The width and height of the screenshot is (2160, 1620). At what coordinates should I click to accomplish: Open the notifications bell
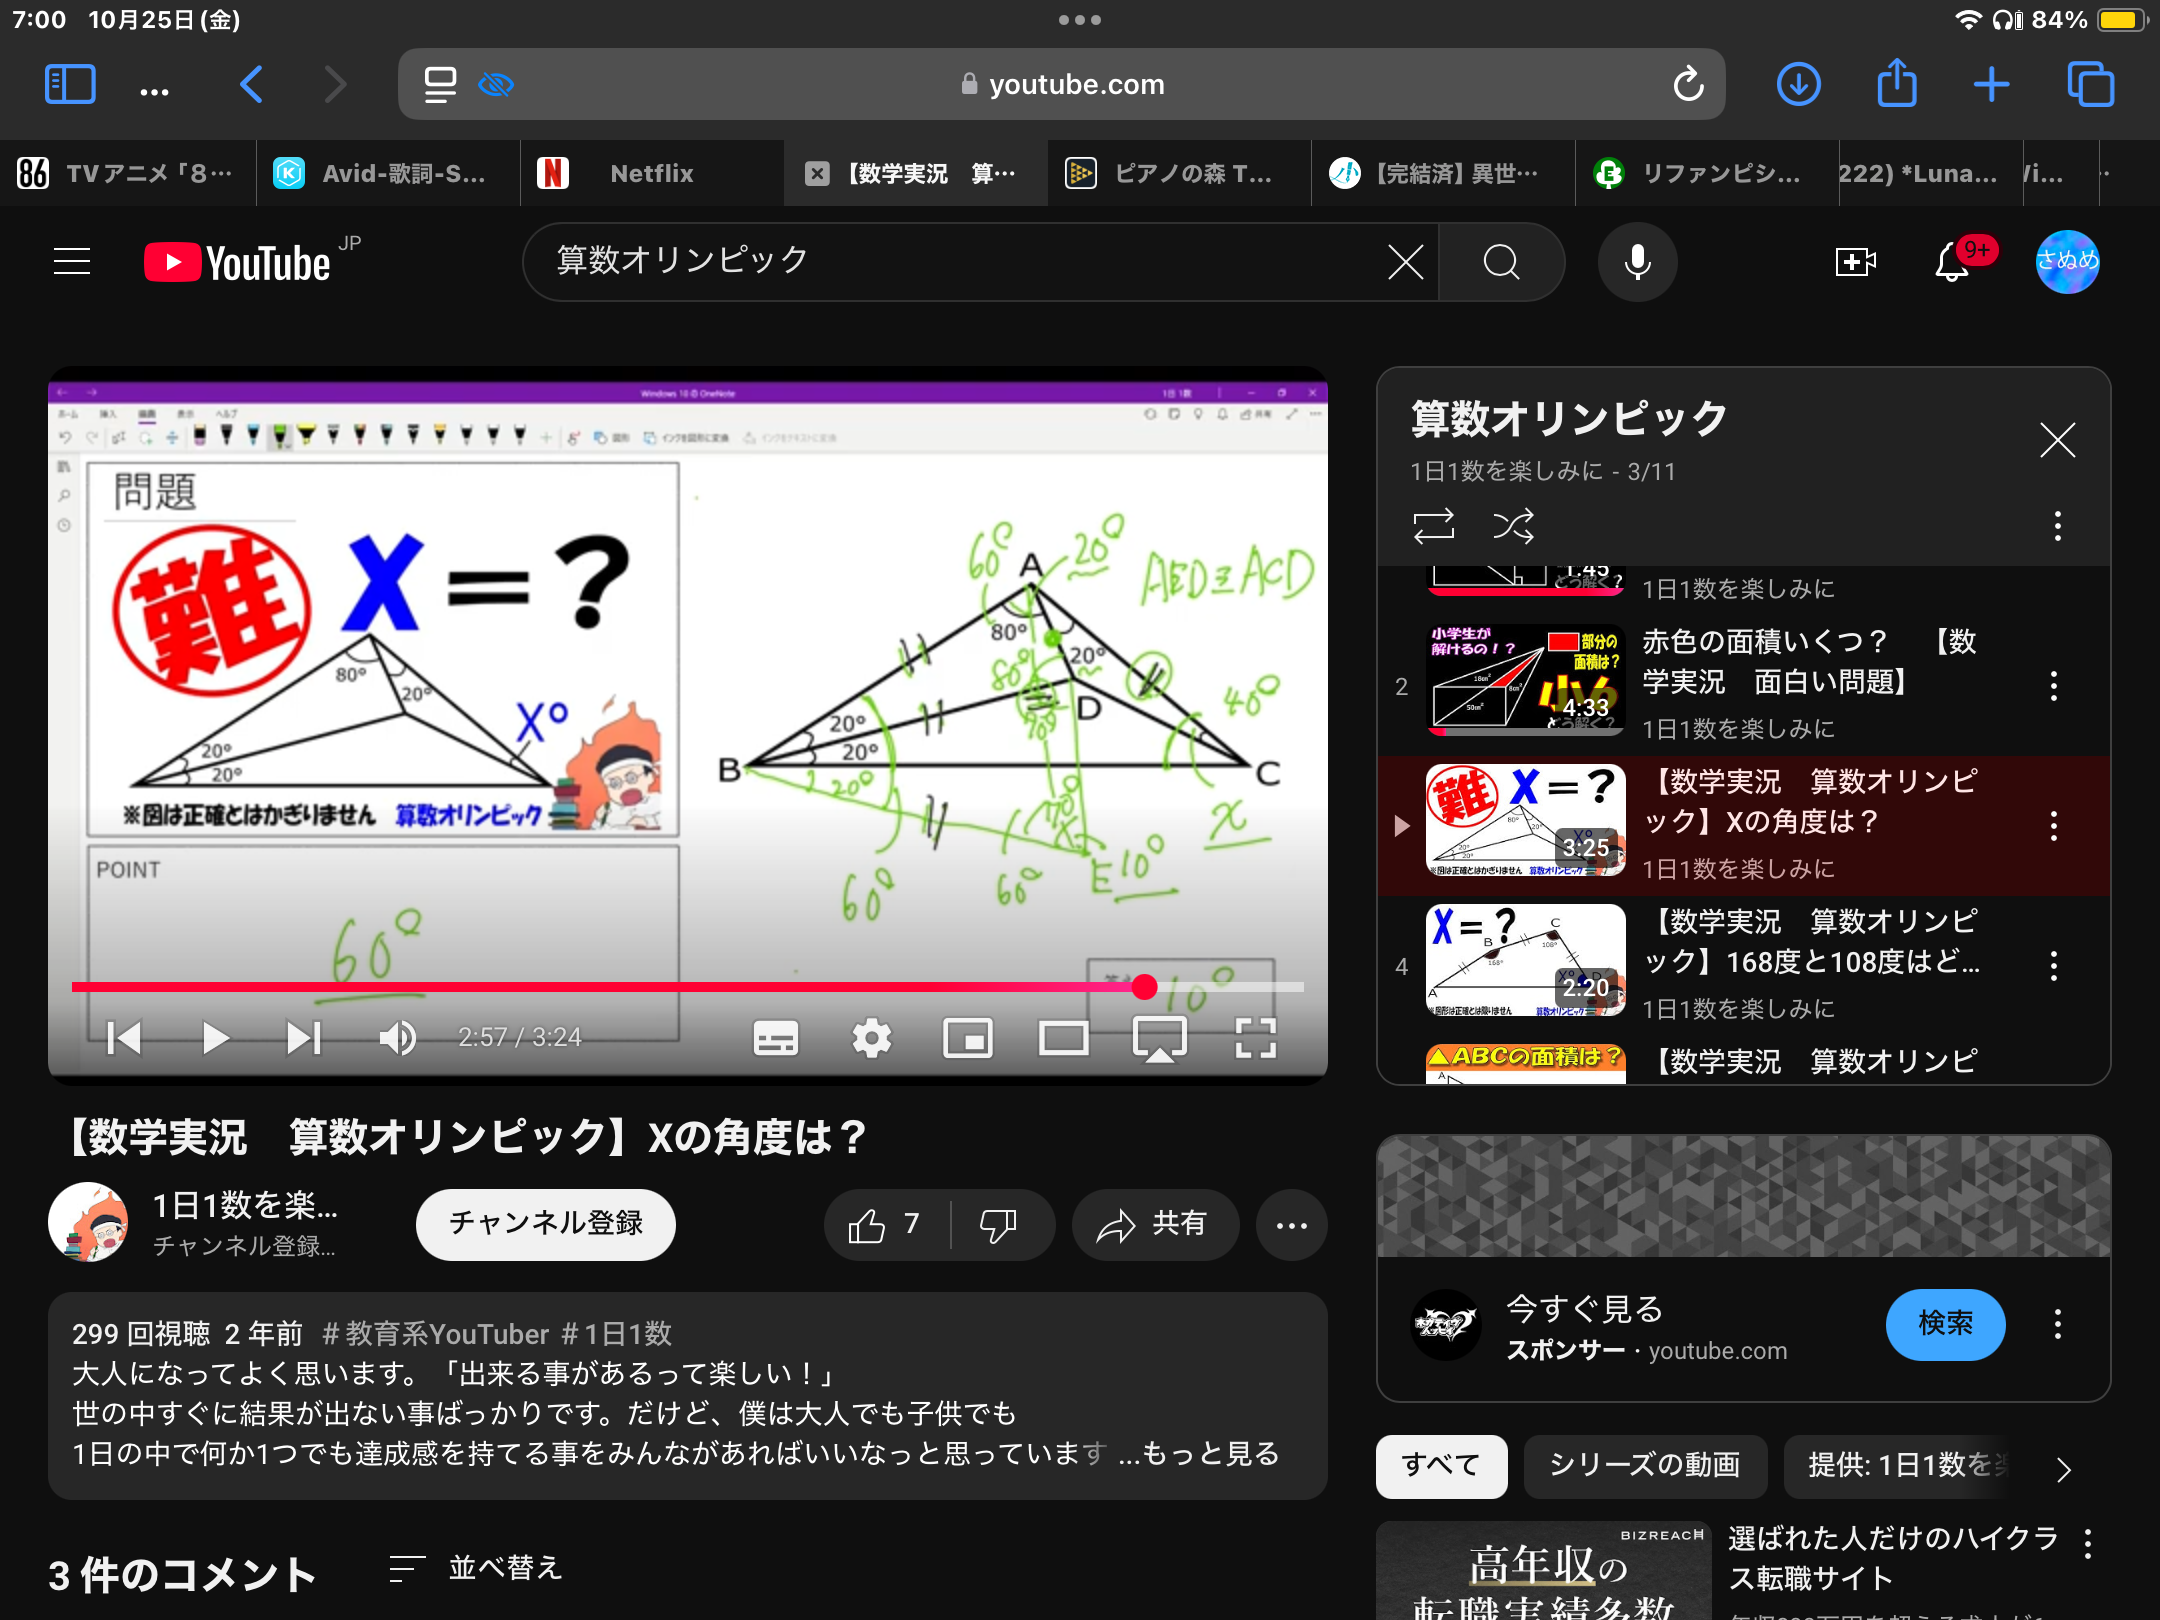pyautogui.click(x=1951, y=262)
